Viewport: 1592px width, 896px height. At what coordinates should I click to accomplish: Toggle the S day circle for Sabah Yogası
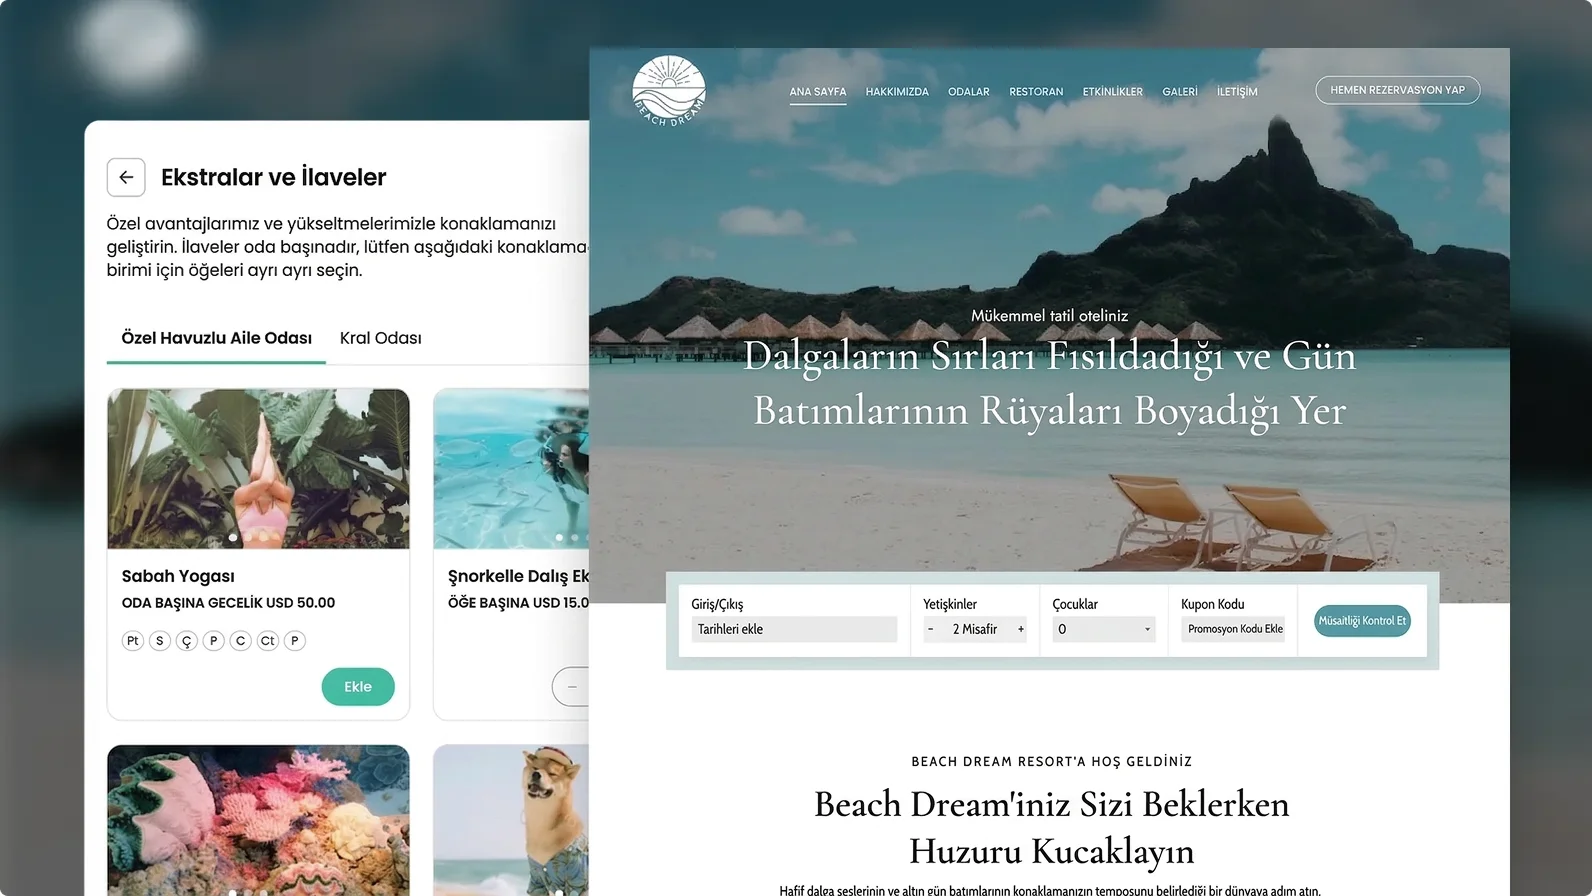coord(160,641)
